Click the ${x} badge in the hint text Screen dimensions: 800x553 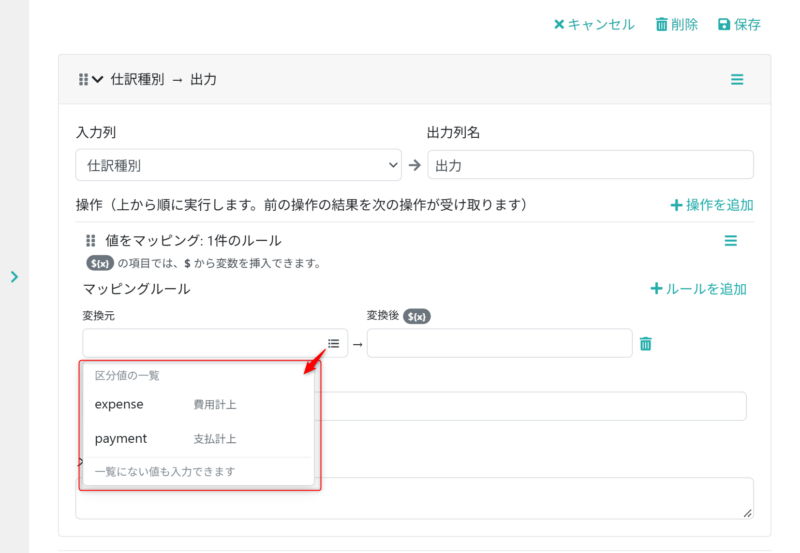[x=99, y=263]
